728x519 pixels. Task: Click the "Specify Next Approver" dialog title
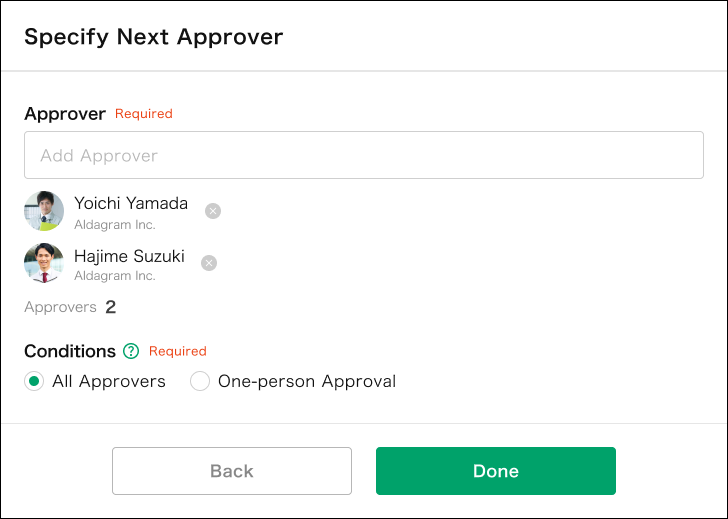tap(154, 37)
